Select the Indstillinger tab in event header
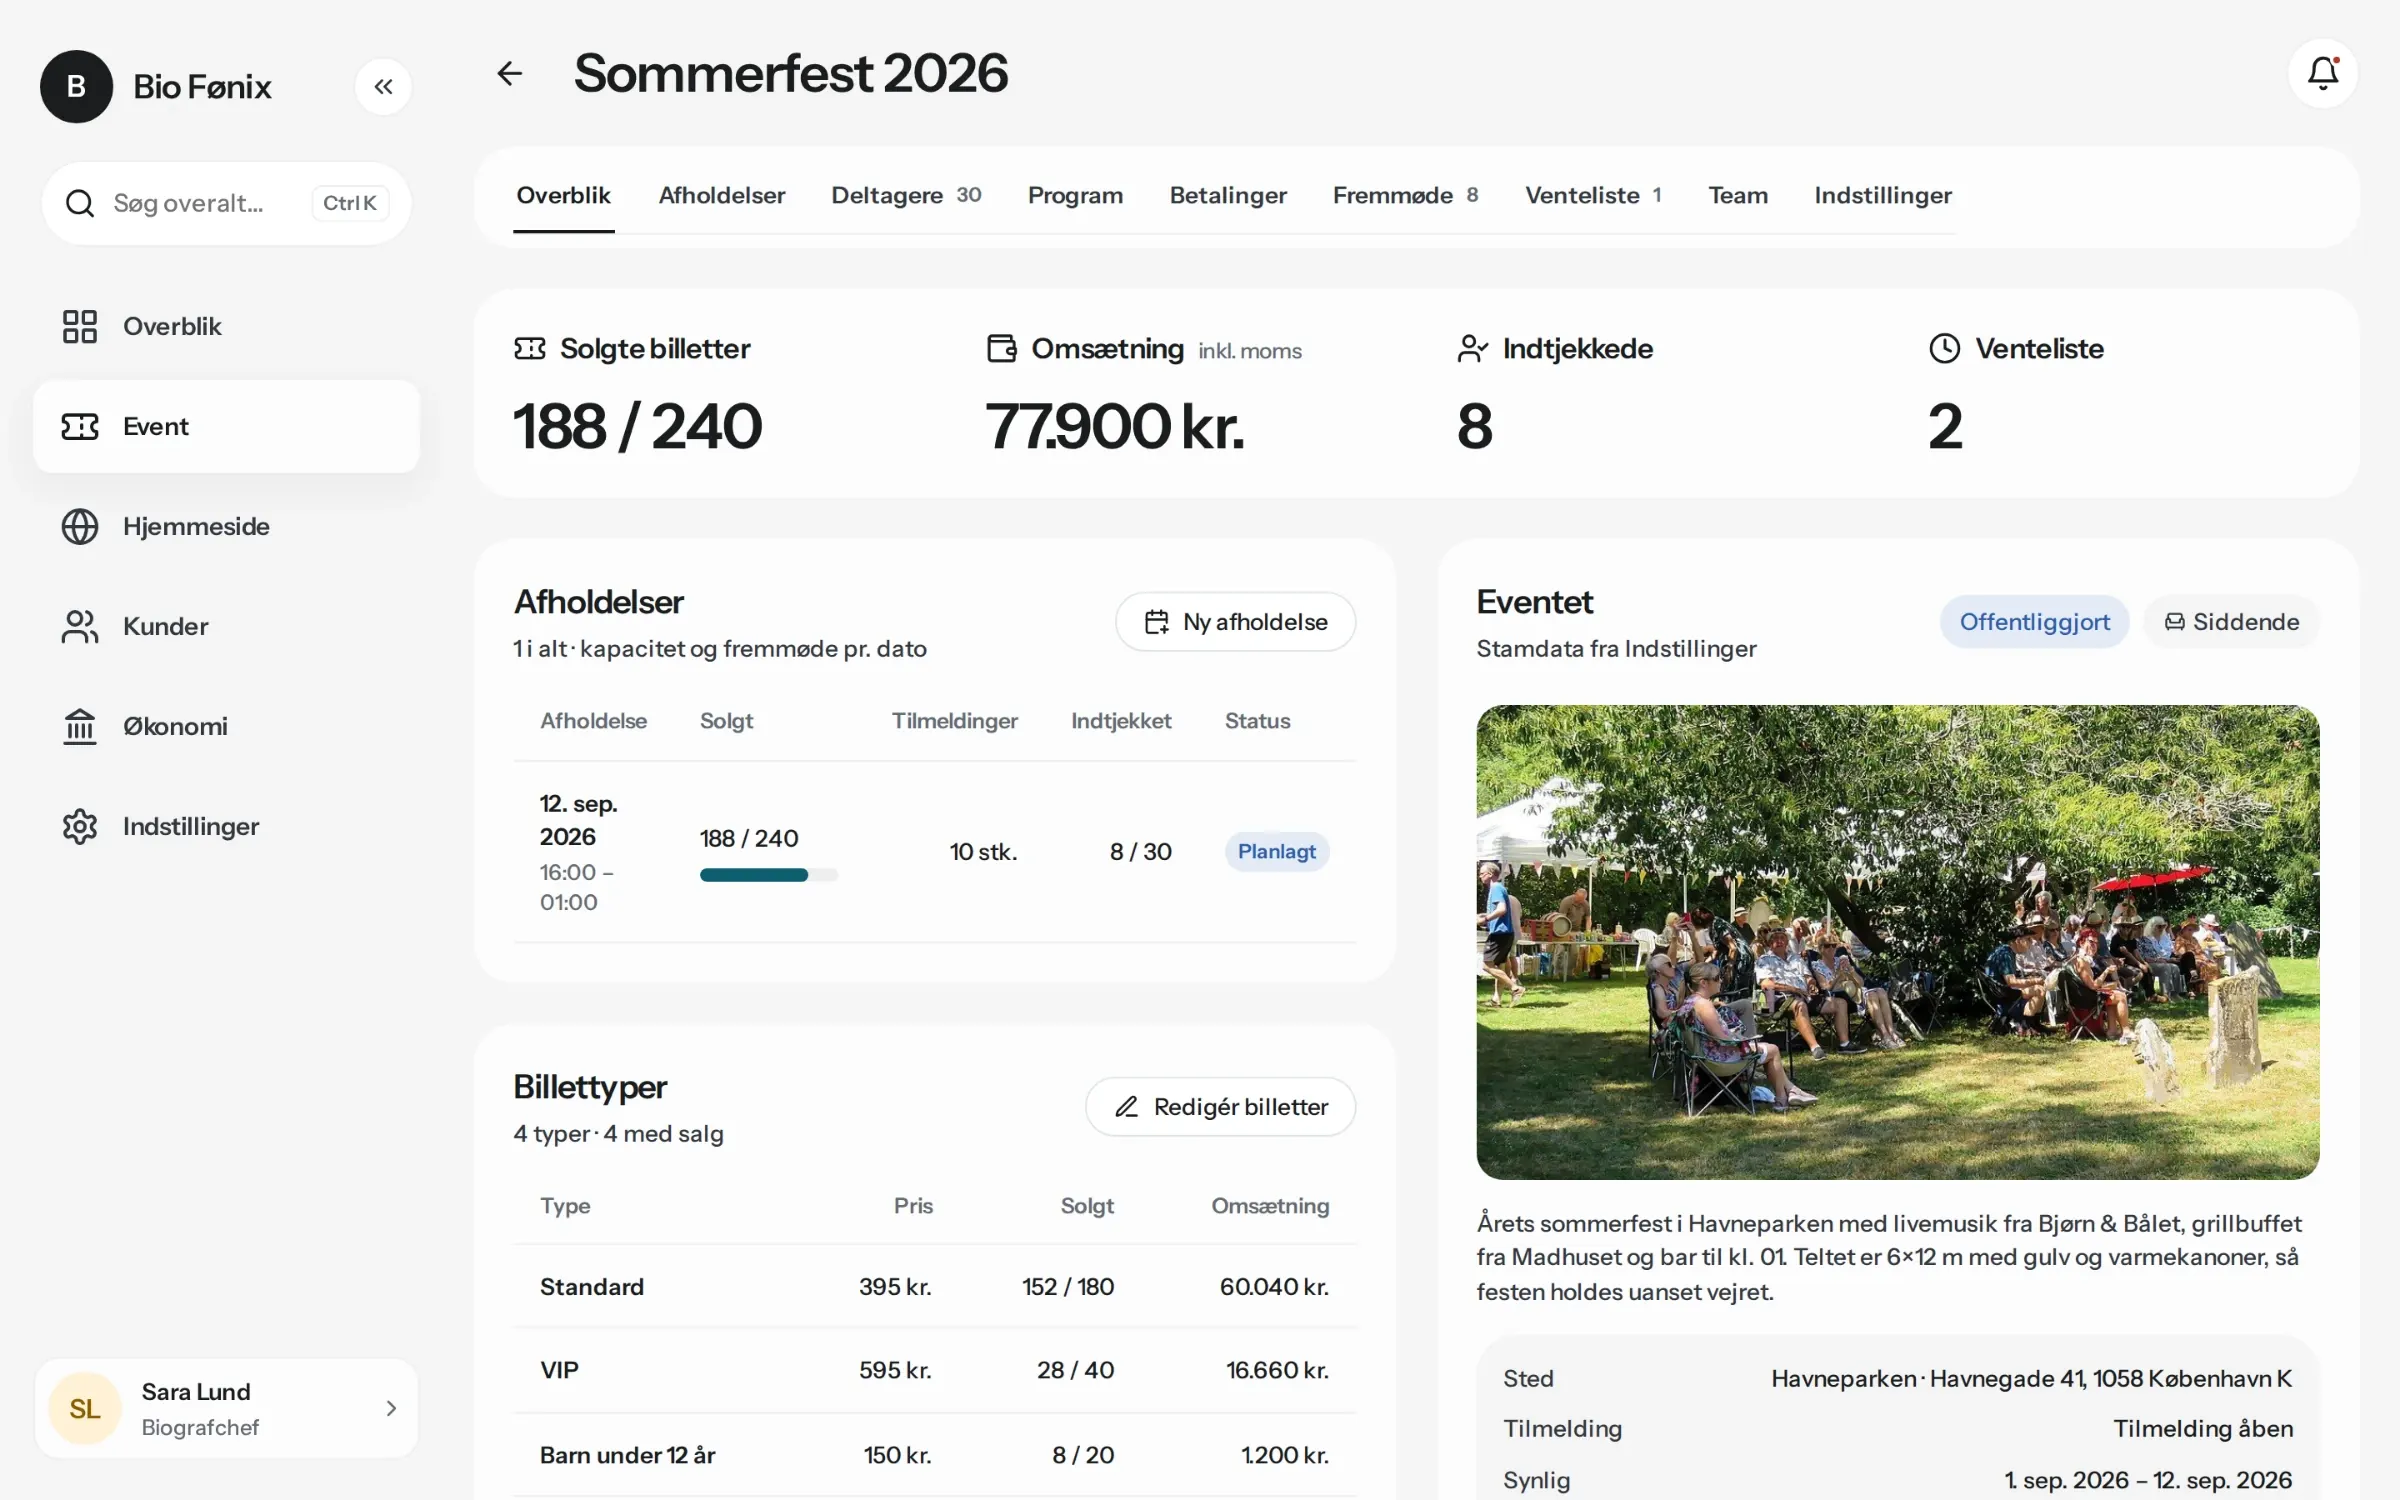2400x1500 pixels. point(1883,195)
